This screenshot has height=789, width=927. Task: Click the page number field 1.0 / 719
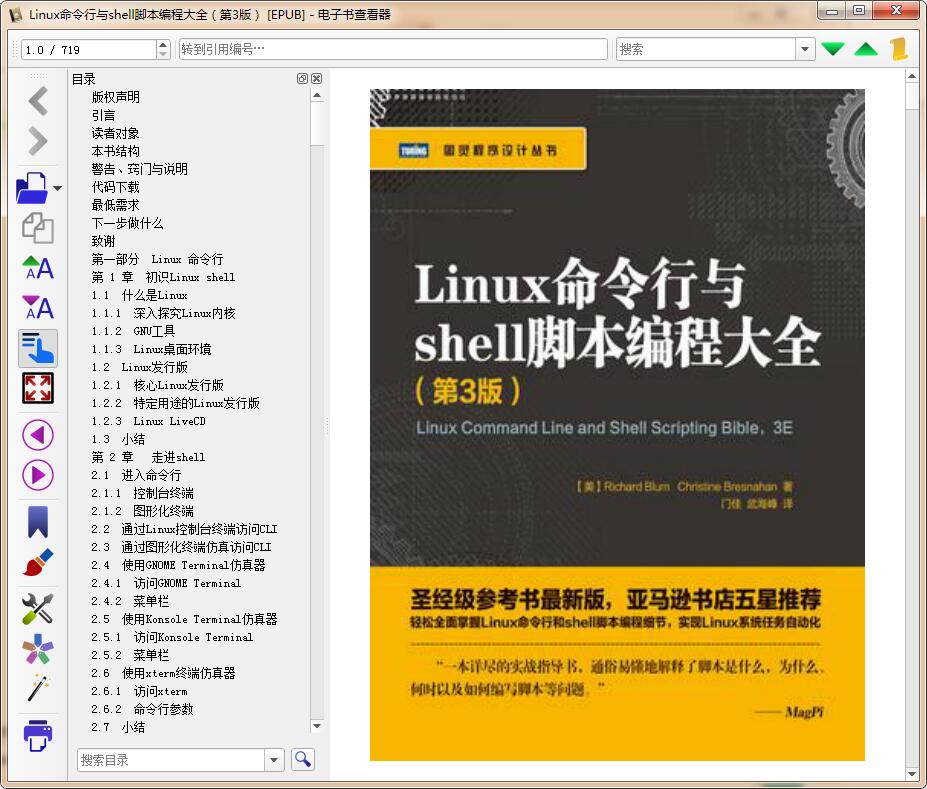point(89,50)
